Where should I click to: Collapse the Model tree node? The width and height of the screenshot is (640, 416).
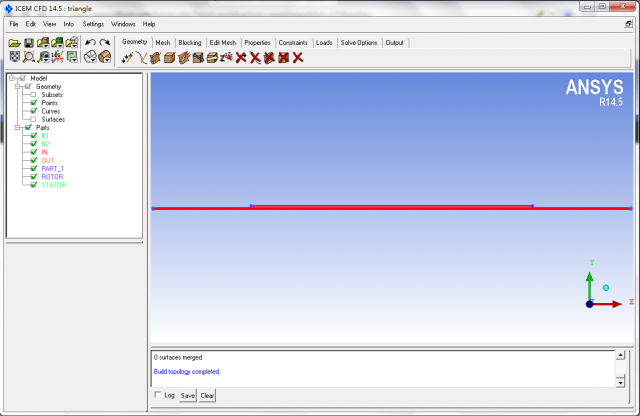pyautogui.click(x=10, y=78)
